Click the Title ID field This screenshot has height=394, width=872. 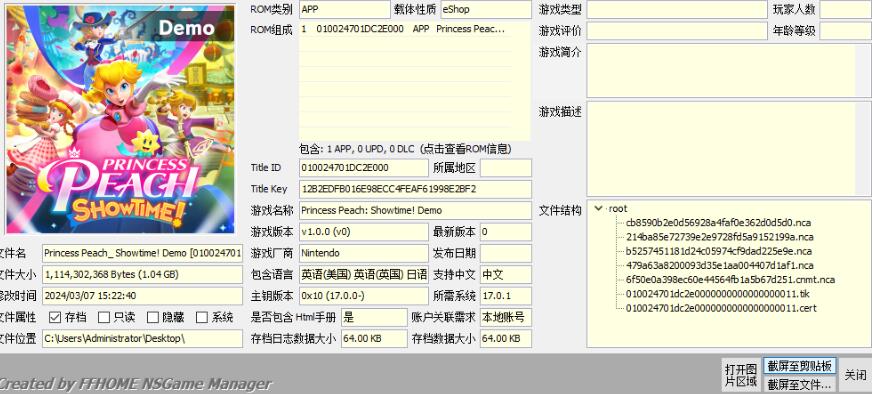tap(364, 168)
